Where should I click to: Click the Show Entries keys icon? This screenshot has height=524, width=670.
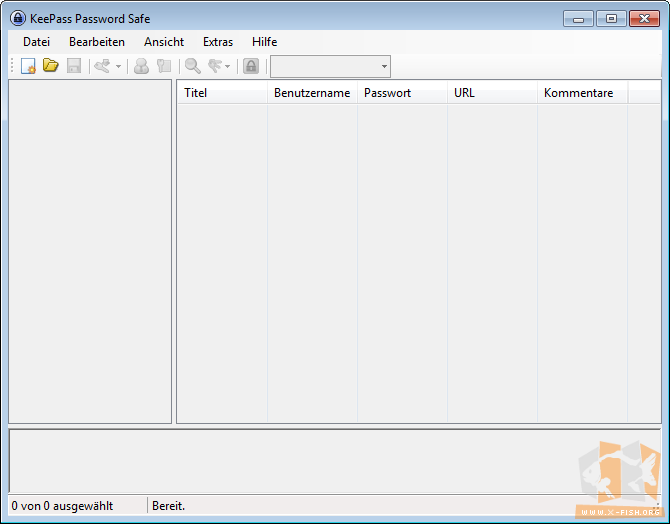215,66
